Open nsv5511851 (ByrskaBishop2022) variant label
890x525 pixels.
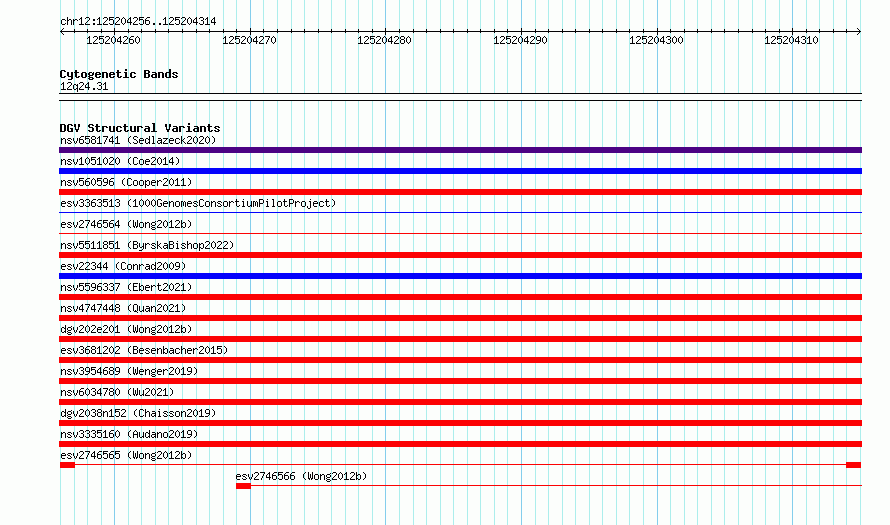(x=147, y=245)
